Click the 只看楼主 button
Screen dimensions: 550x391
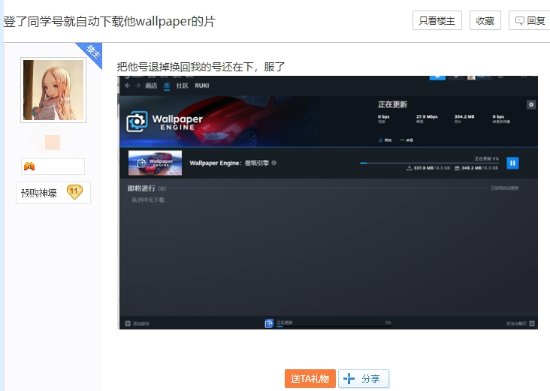[x=437, y=20]
